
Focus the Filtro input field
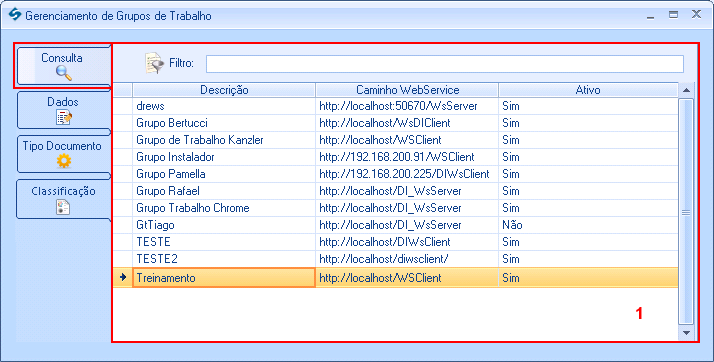pos(444,64)
